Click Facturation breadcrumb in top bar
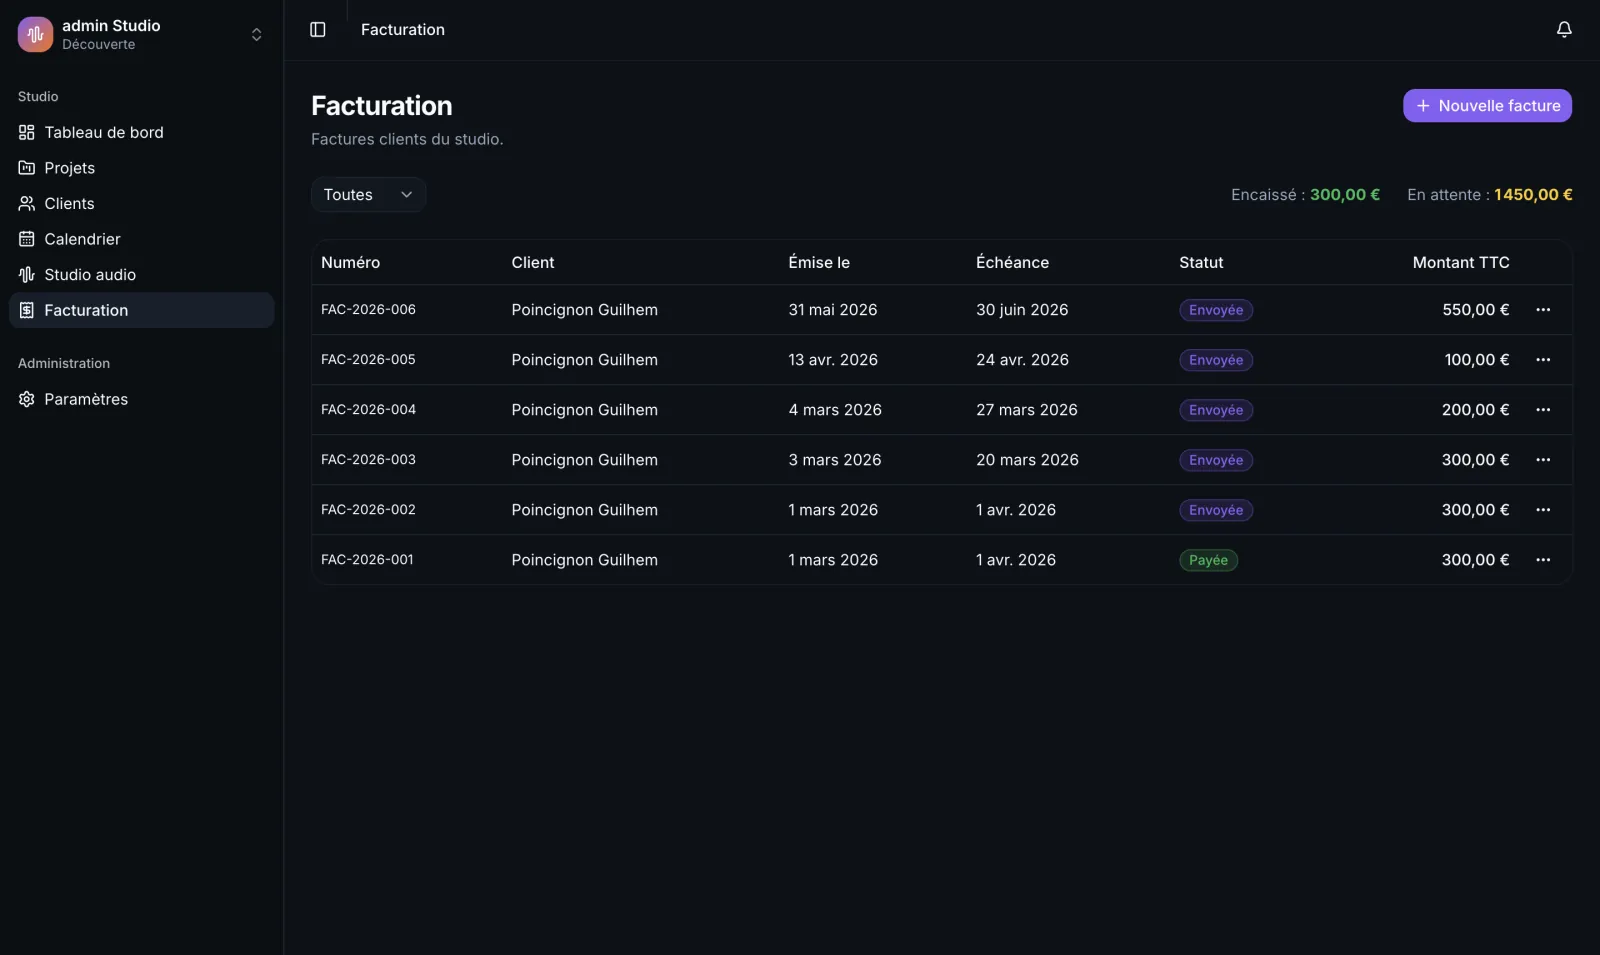 coord(403,30)
